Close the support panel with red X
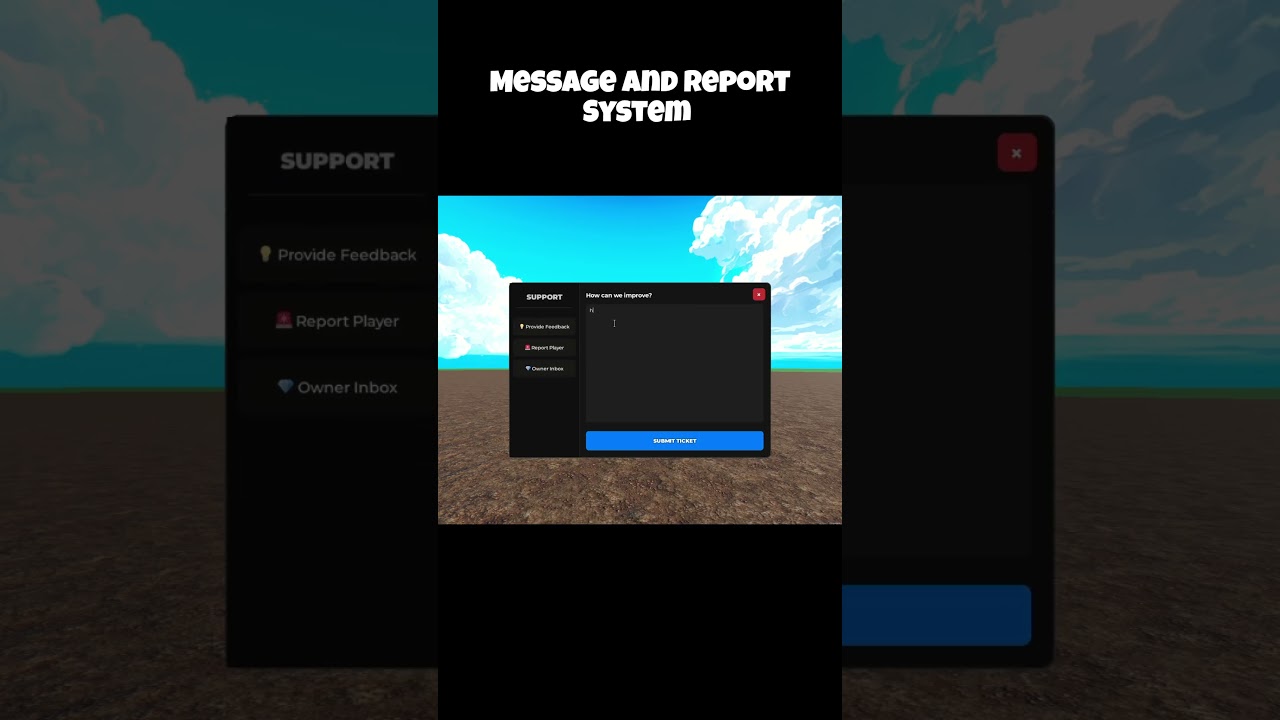1280x720 pixels. tap(759, 295)
